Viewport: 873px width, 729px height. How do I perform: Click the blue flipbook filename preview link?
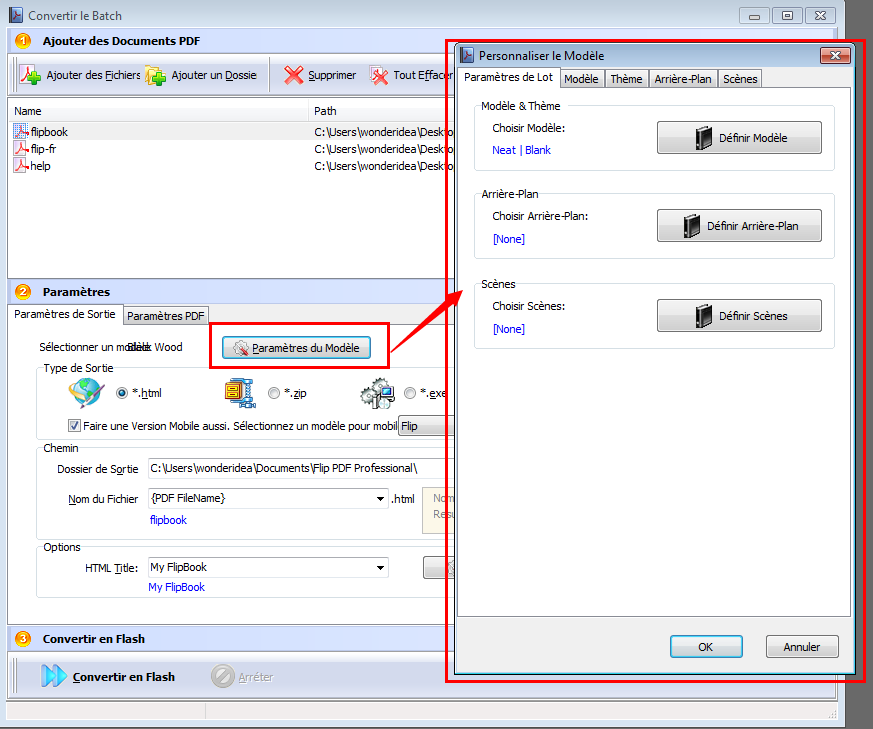(168, 520)
